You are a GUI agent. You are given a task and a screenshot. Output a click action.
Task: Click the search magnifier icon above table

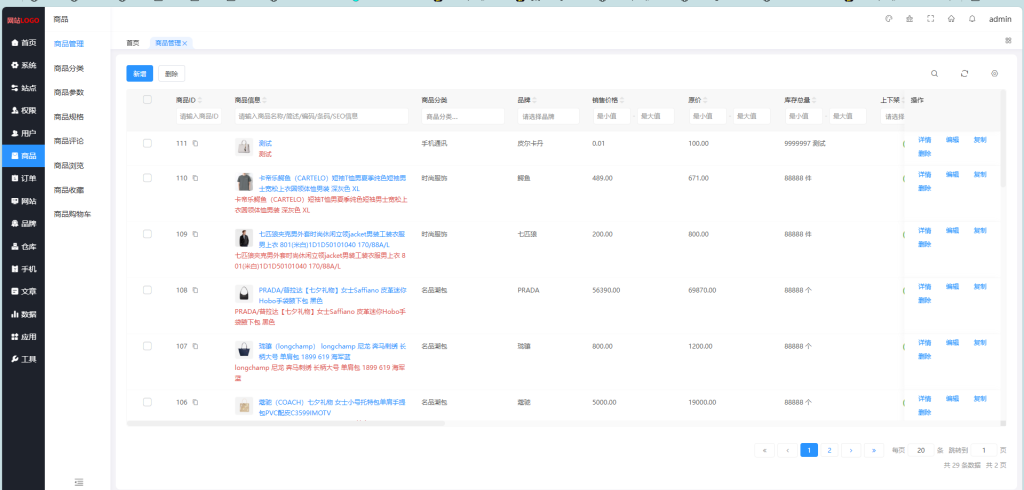pyautogui.click(x=934, y=73)
